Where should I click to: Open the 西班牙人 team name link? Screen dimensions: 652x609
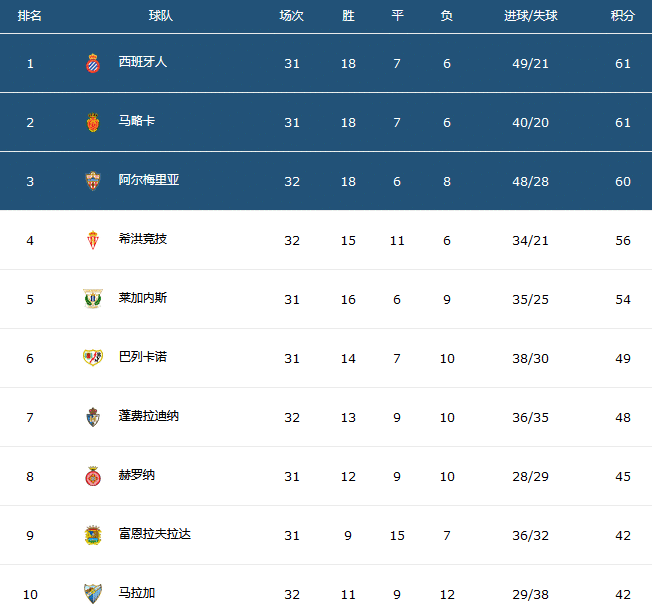[x=143, y=62]
